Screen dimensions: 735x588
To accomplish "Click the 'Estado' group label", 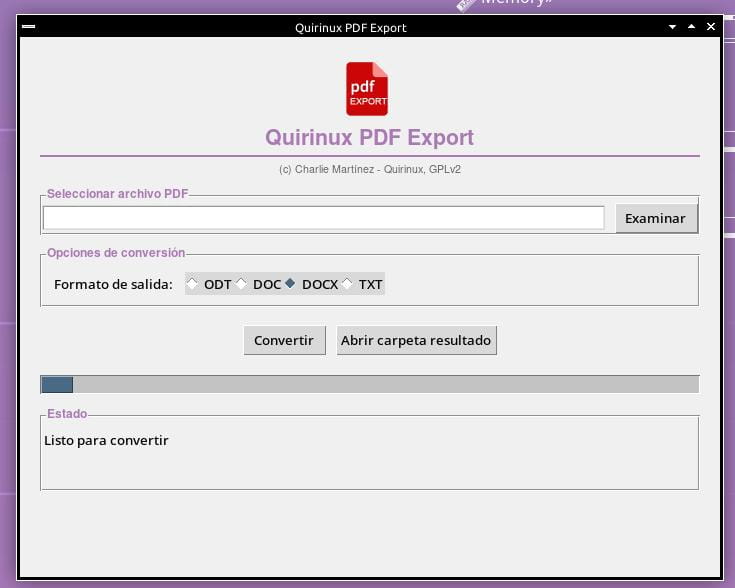I will coord(67,414).
